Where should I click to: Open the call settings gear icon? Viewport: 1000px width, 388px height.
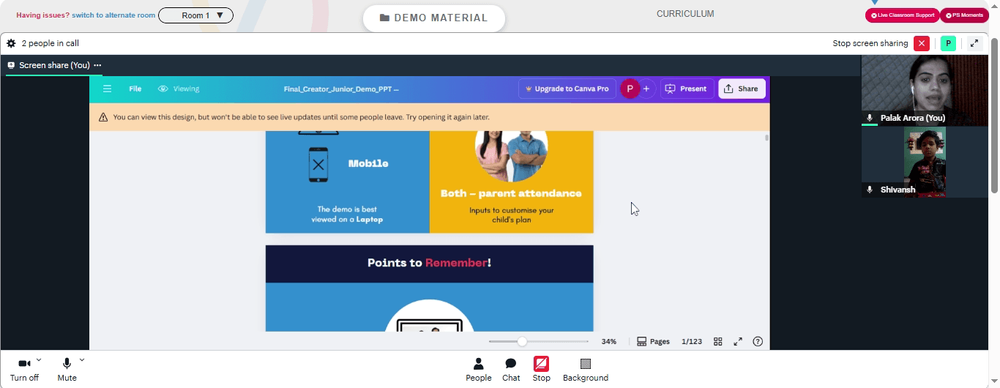click(11, 43)
